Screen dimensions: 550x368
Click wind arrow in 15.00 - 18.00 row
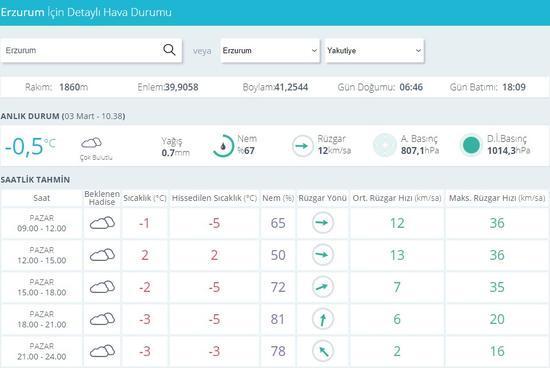(323, 287)
